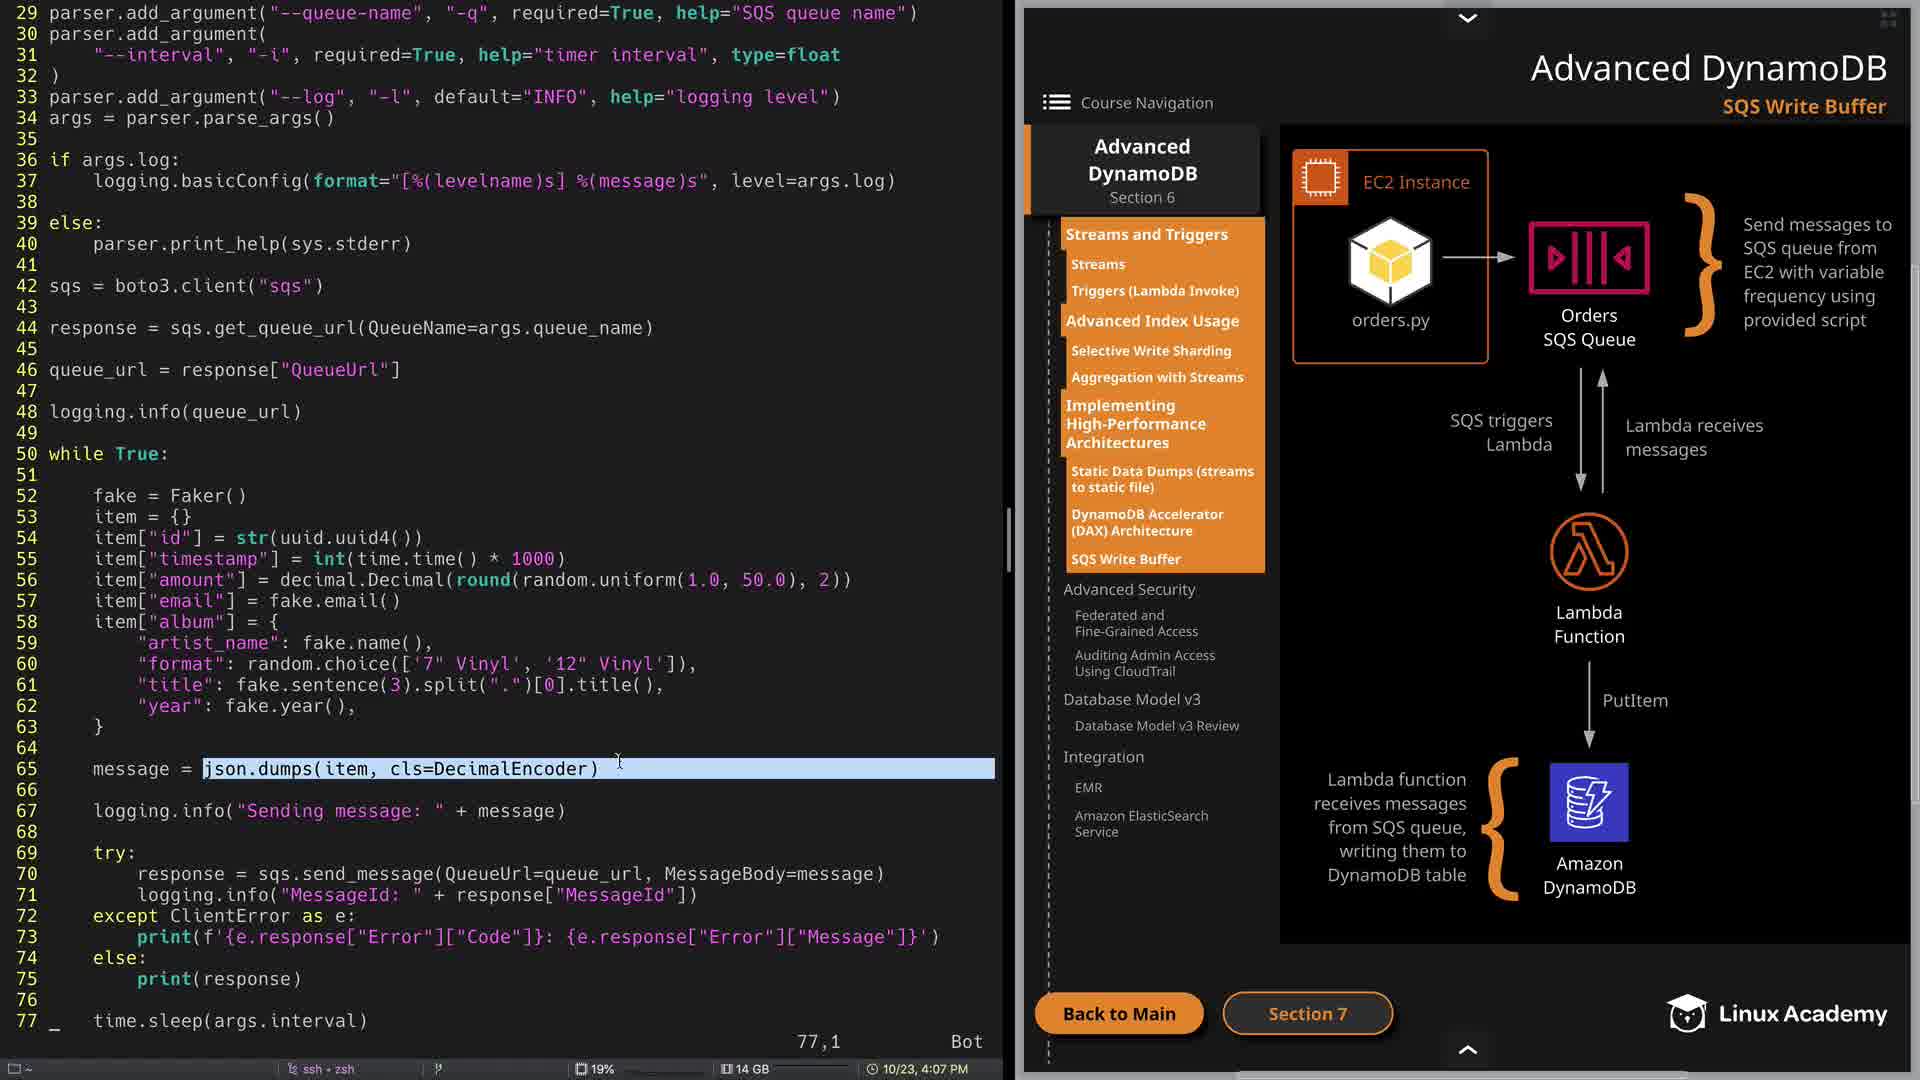
Task: Click the ssh zsh tab in the status bar
Action: pos(322,1069)
